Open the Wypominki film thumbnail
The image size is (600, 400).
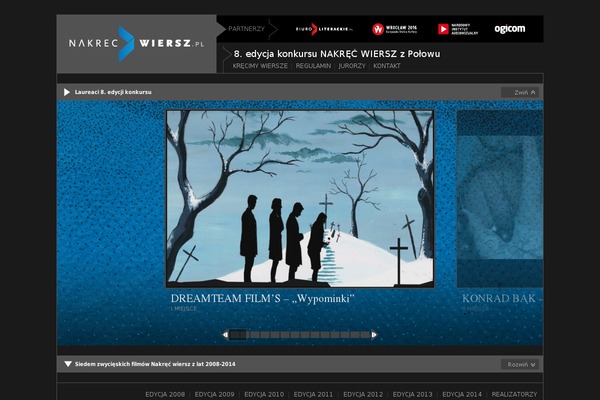coord(300,198)
